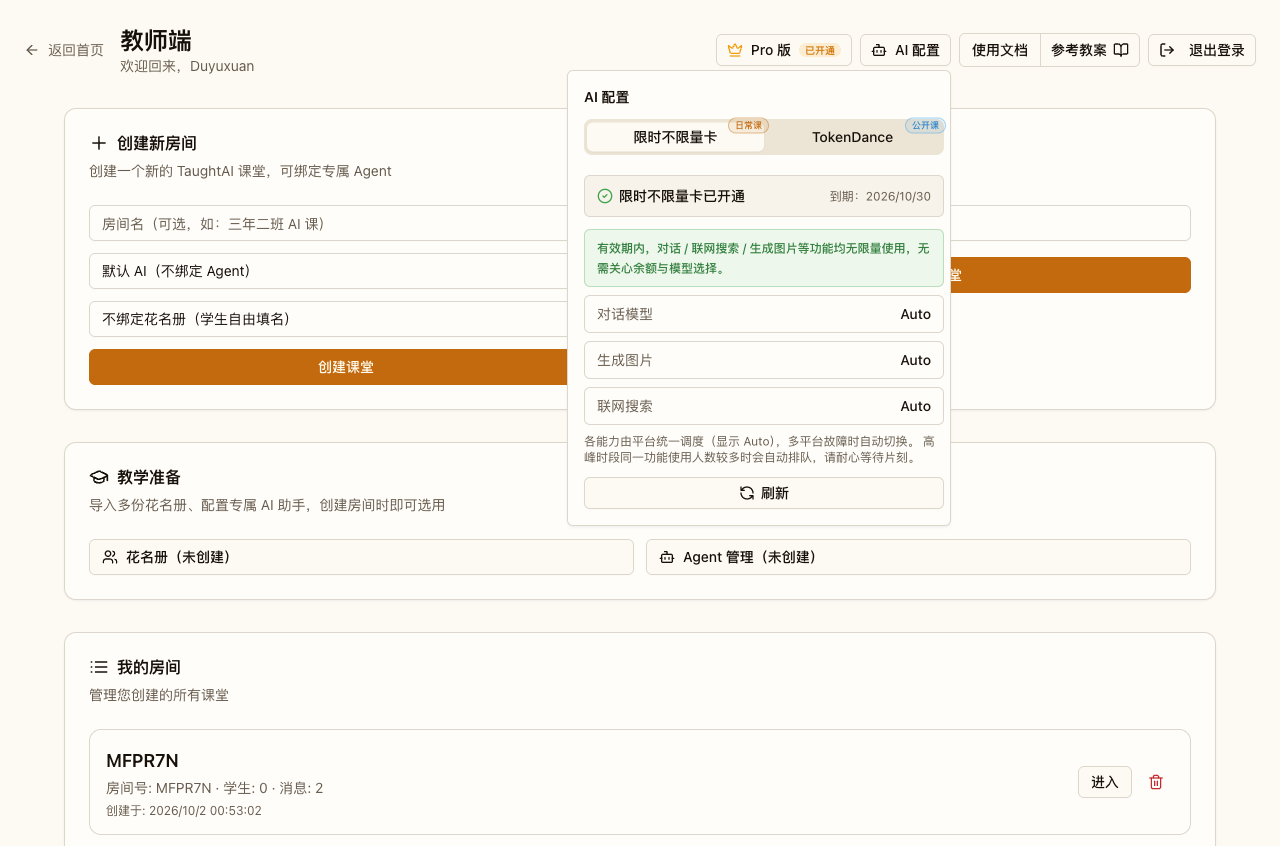Click the back arrow icon beside 返回首页
This screenshot has width=1280, height=846.
pyautogui.click(x=32, y=50)
